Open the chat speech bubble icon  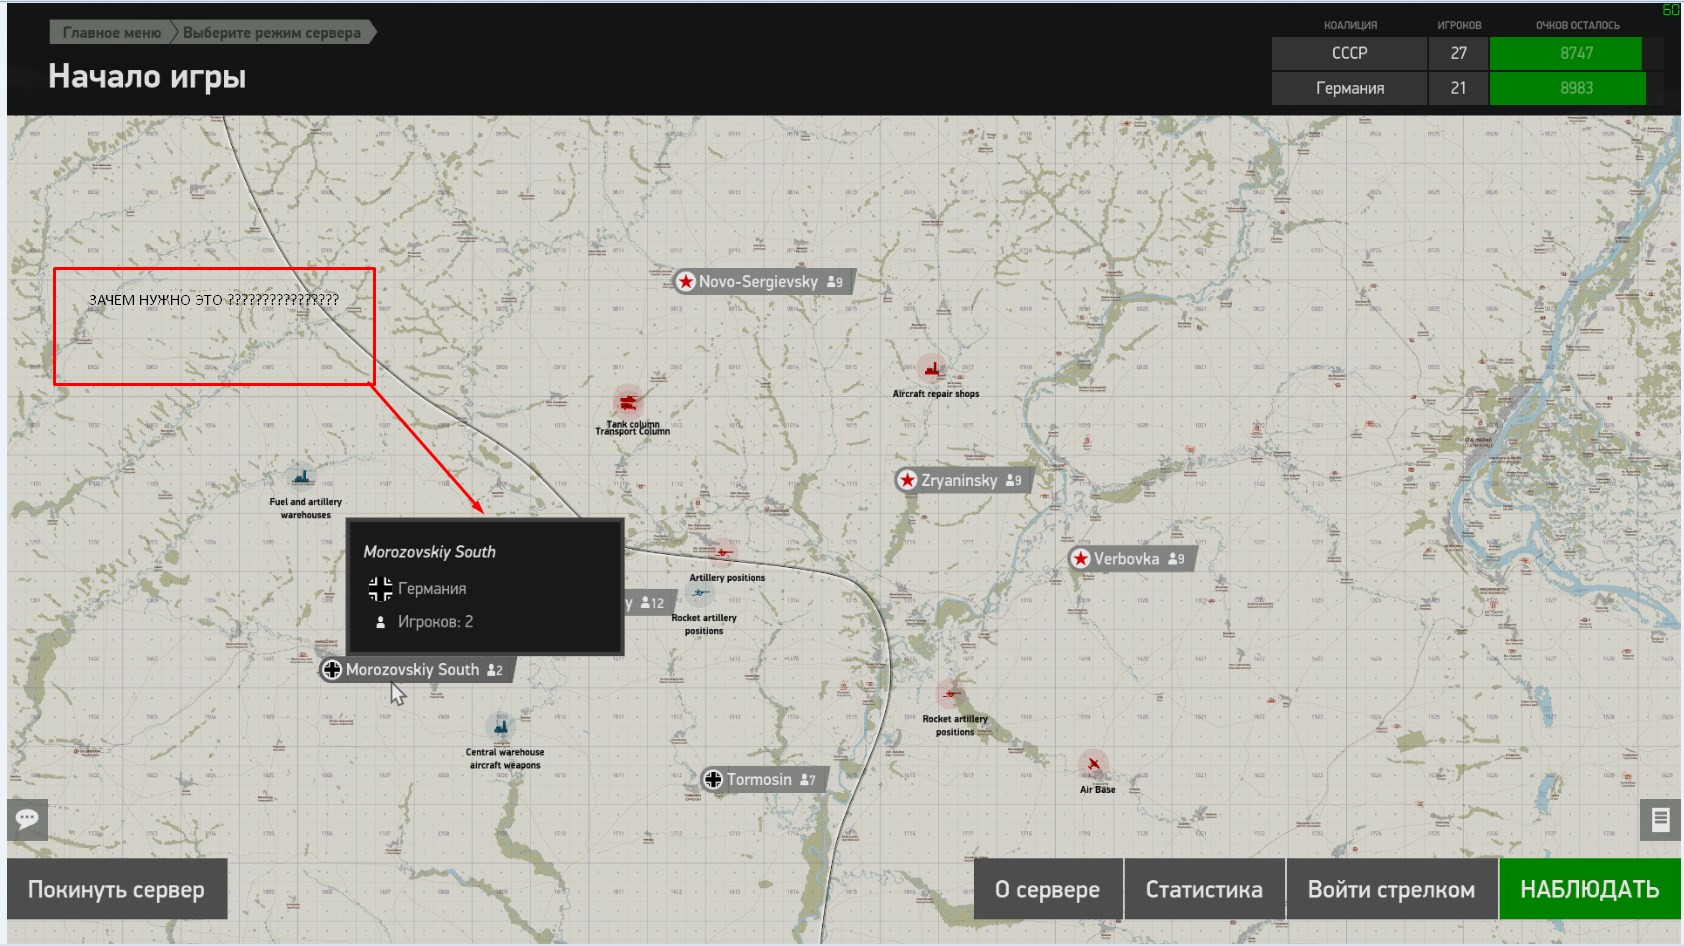tap(27, 820)
